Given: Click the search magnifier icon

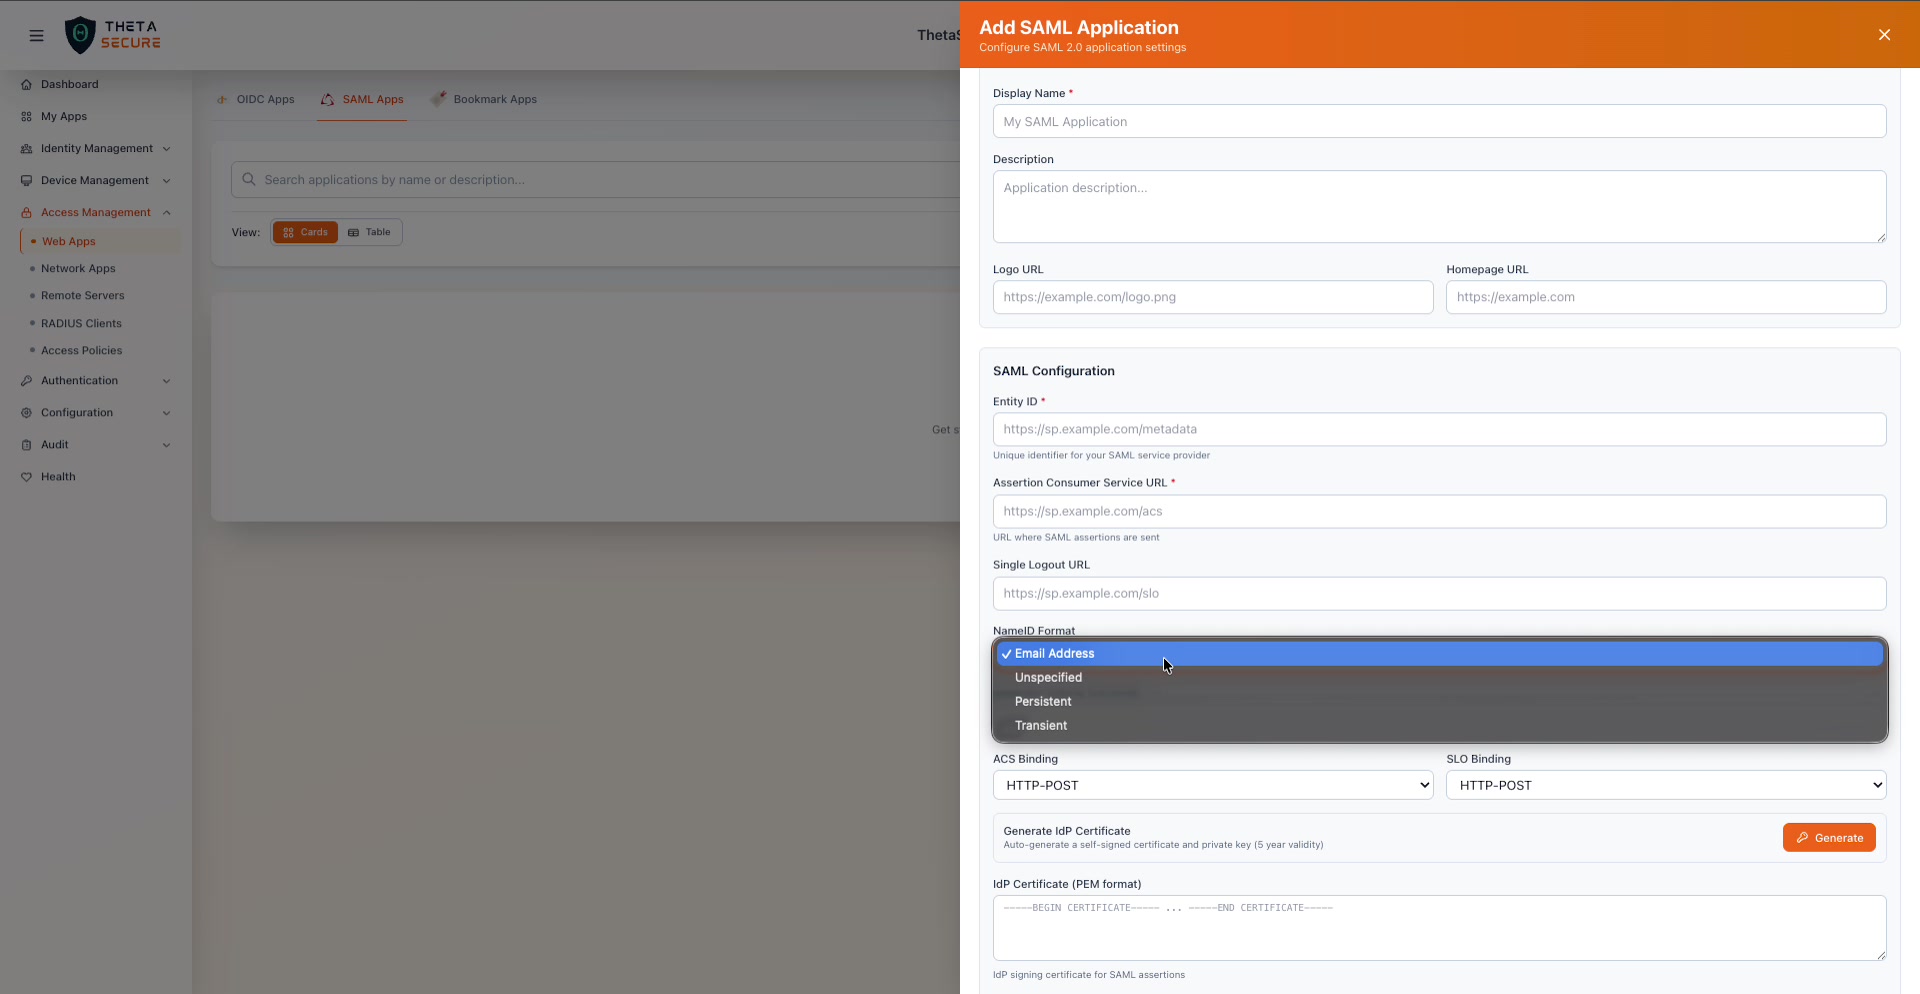Looking at the screenshot, I should [249, 180].
